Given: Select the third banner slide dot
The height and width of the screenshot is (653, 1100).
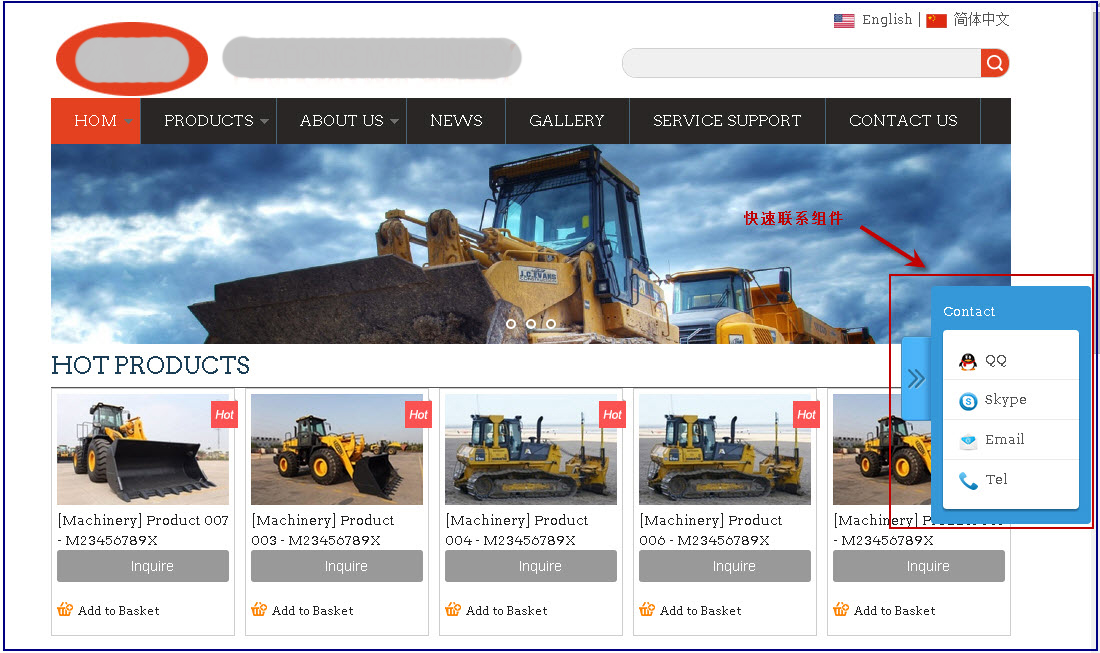Looking at the screenshot, I should (x=551, y=324).
